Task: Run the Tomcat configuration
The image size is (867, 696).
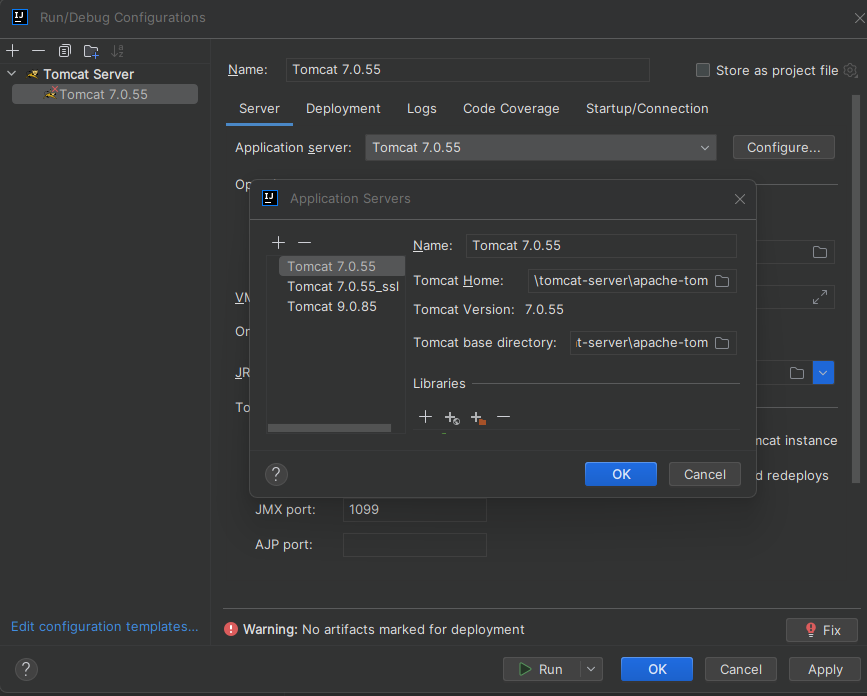Action: point(541,669)
